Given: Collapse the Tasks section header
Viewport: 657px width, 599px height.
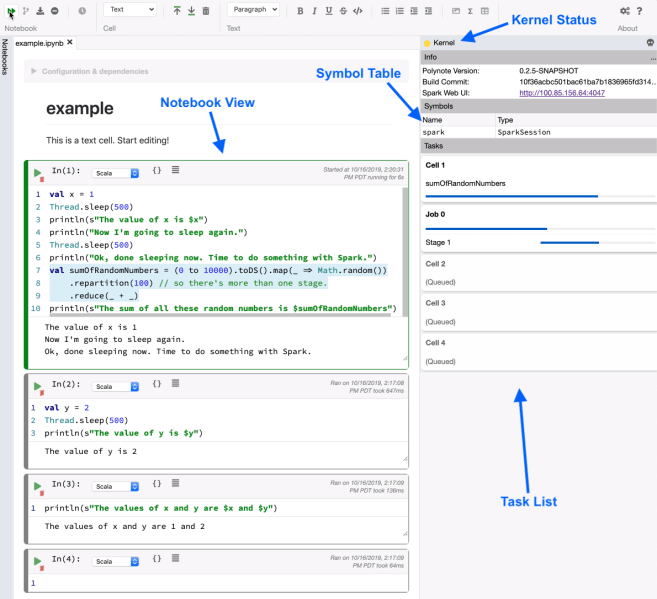Looking at the screenshot, I should (x=538, y=146).
